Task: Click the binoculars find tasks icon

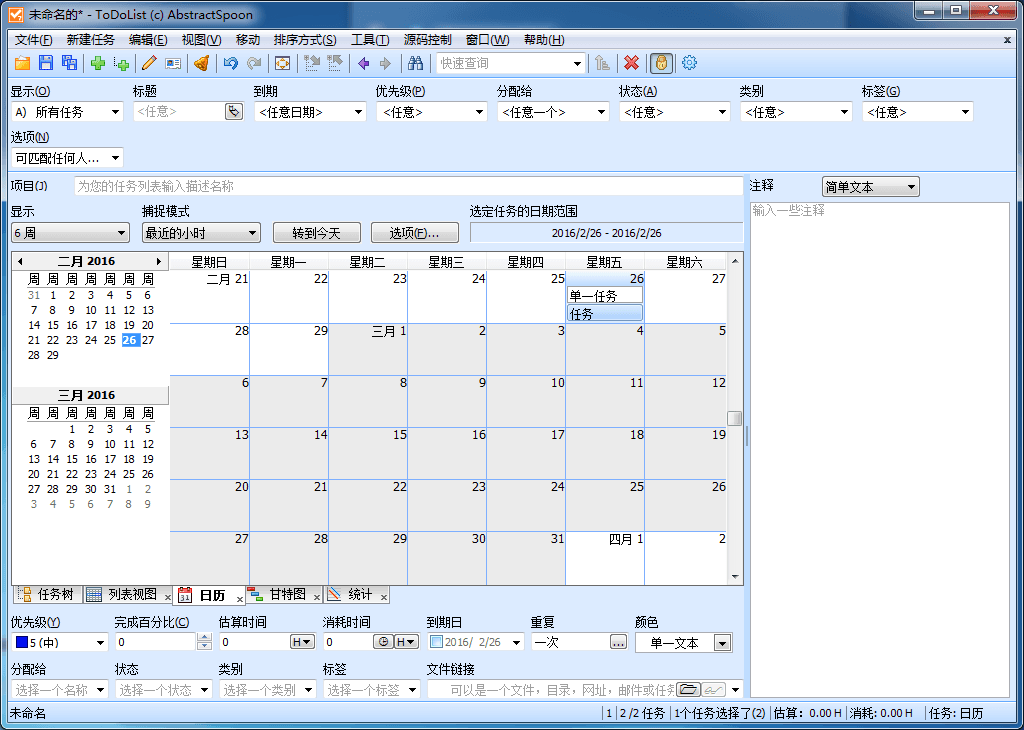Action: (x=415, y=63)
